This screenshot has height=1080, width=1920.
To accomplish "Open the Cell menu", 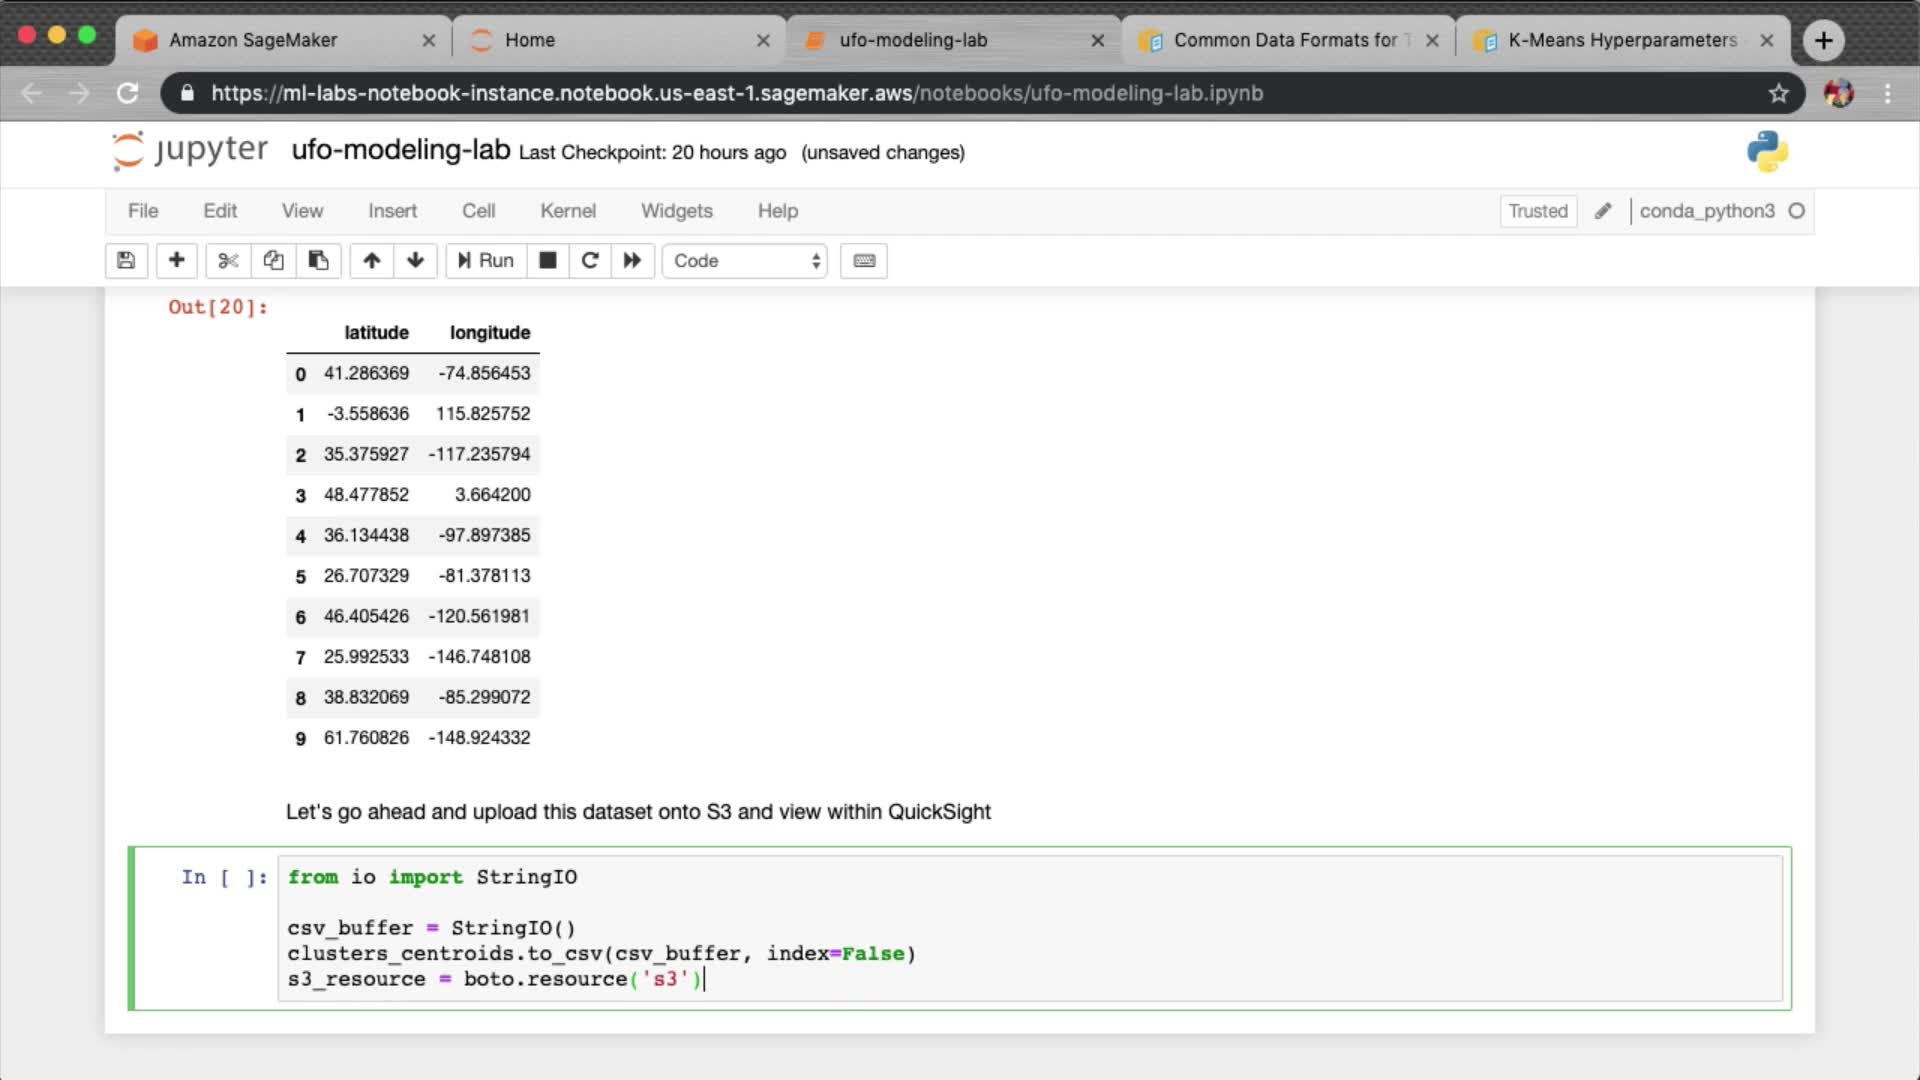I will point(478,211).
